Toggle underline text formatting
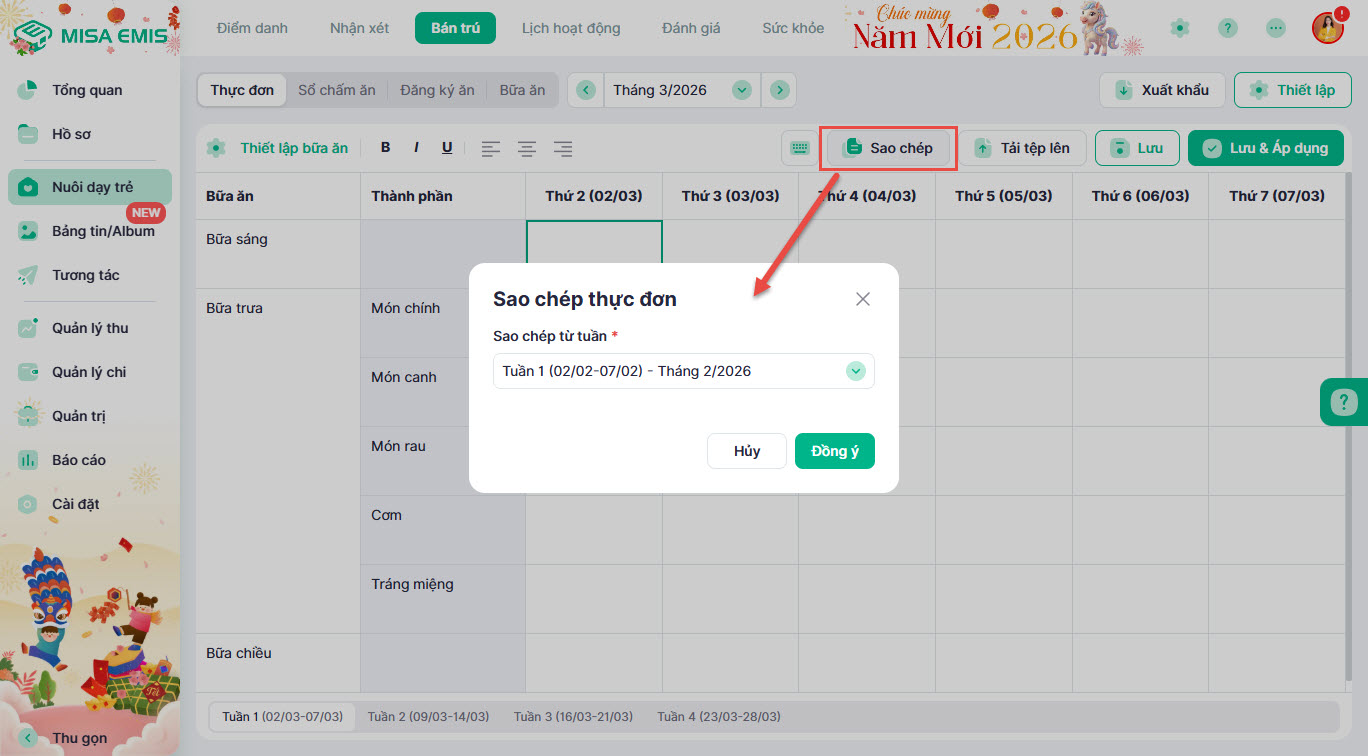The width and height of the screenshot is (1368, 756). [x=447, y=148]
